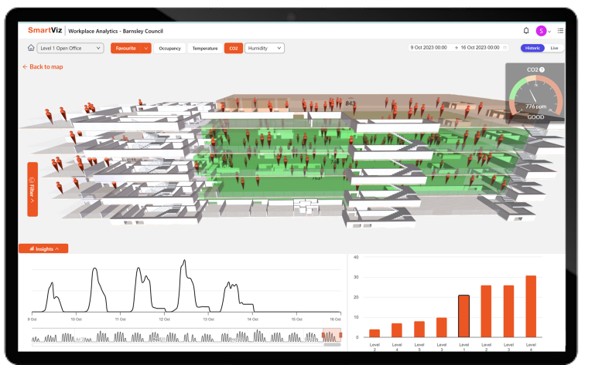Viewport: 595px width, 365px height.
Task: Select the tallest bar in the chart
Action: point(530,307)
